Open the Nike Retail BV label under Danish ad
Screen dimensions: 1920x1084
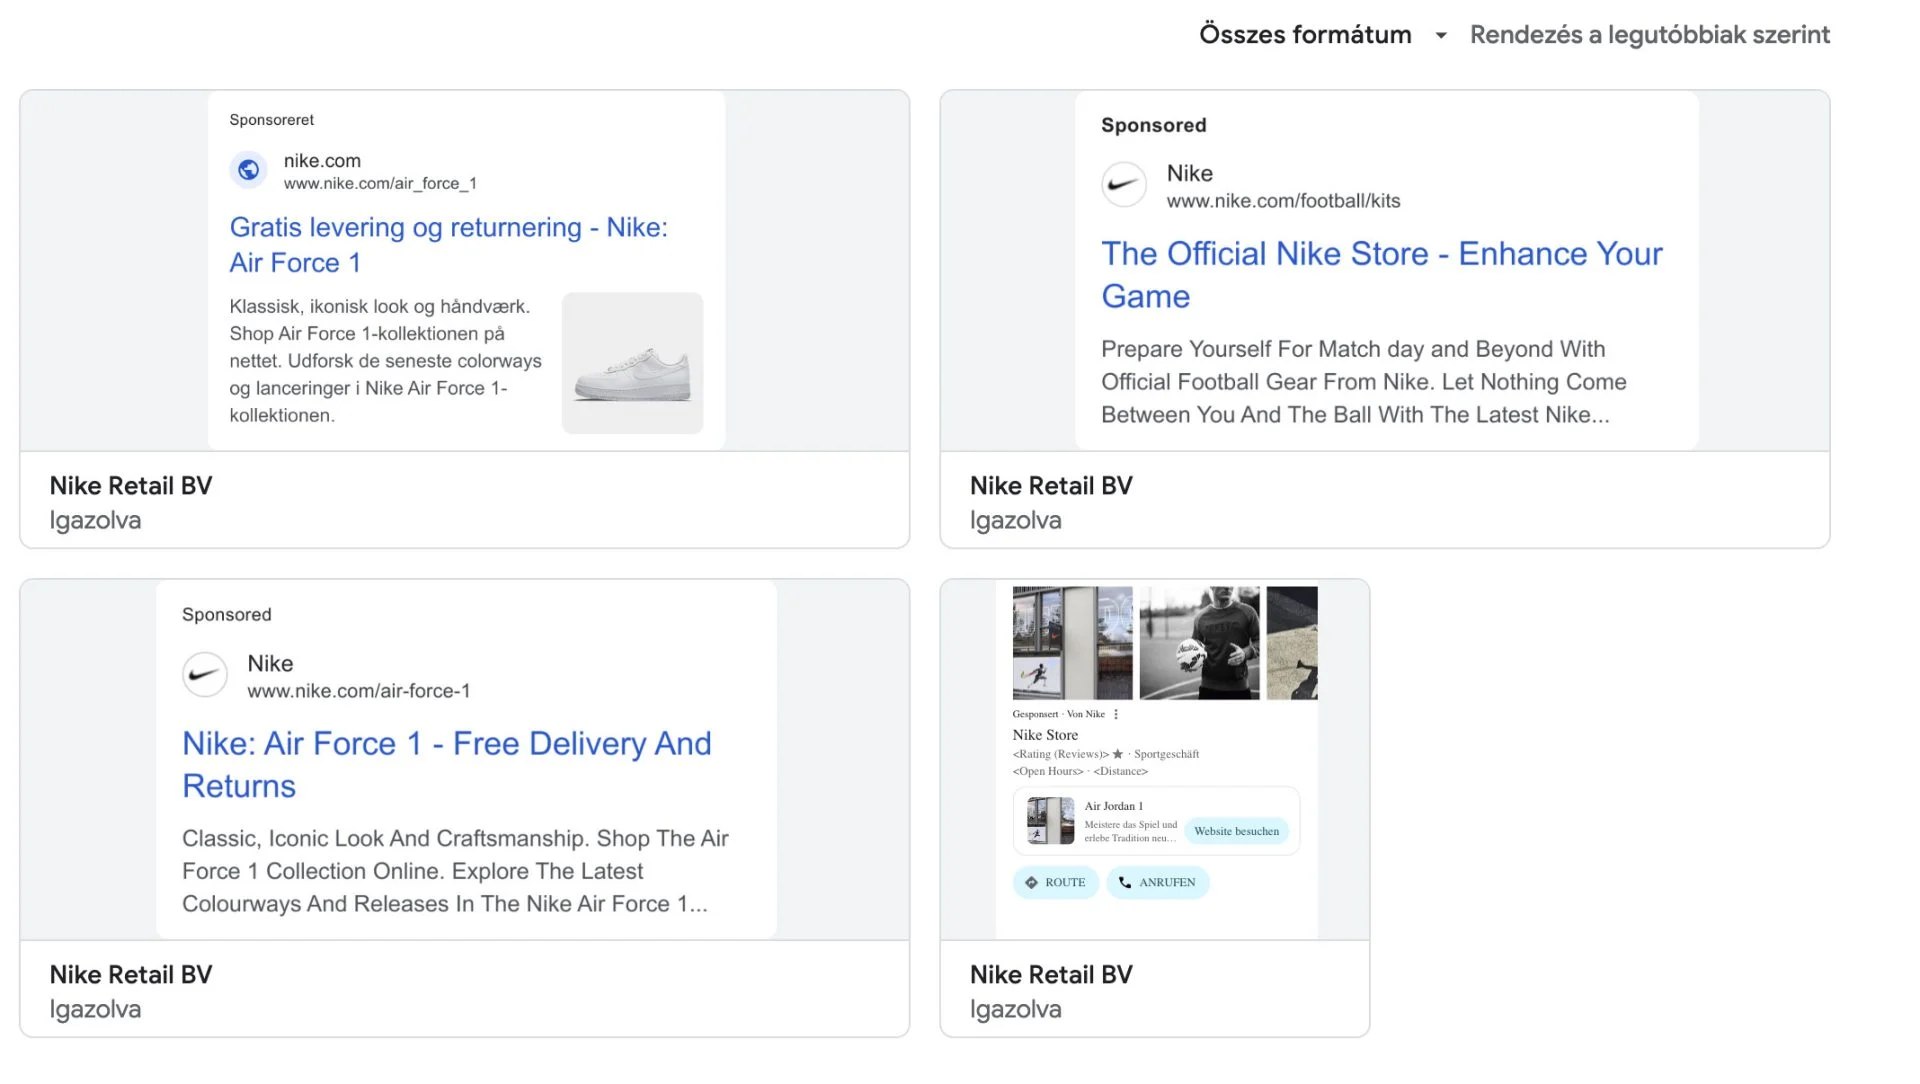pyautogui.click(x=131, y=486)
